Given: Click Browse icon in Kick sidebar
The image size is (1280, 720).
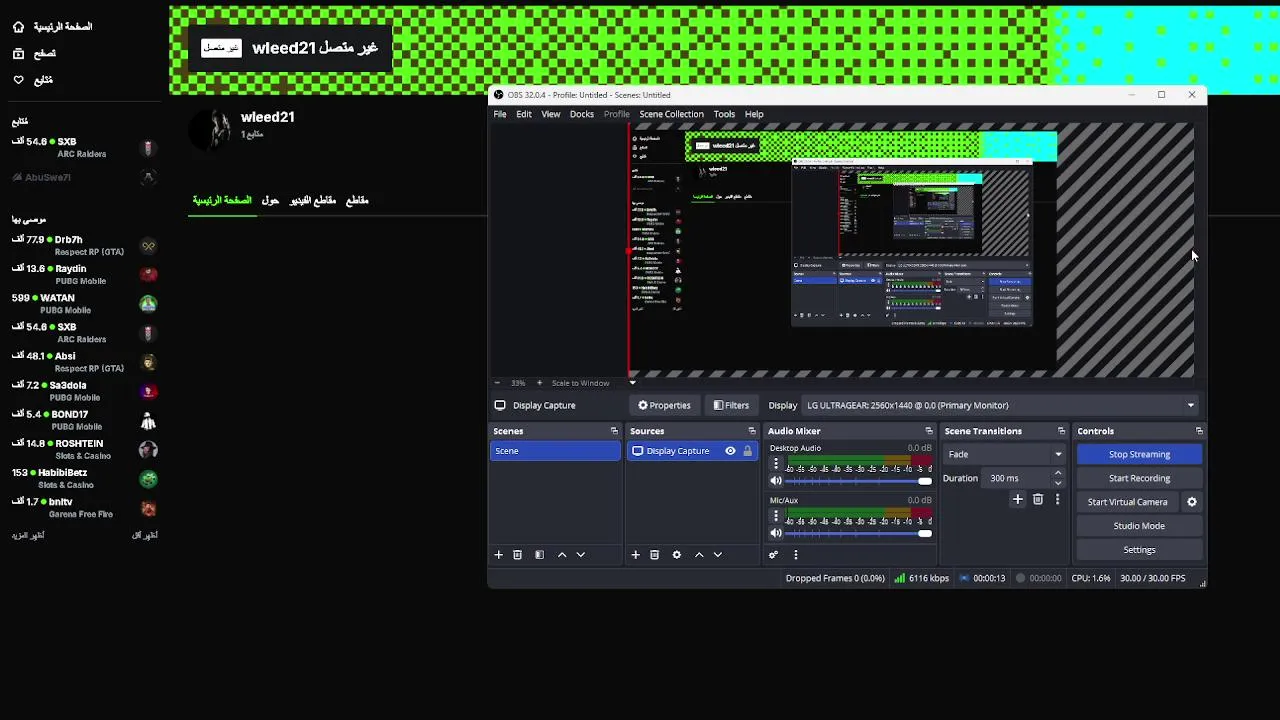Looking at the screenshot, I should click(x=18, y=53).
